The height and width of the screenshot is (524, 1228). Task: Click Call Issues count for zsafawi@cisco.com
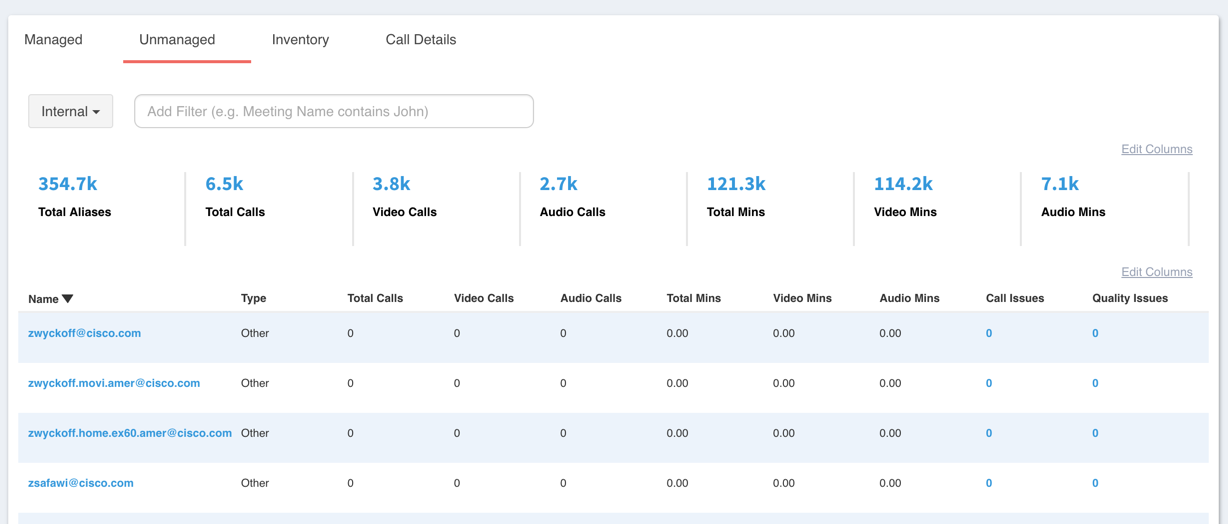click(x=989, y=483)
